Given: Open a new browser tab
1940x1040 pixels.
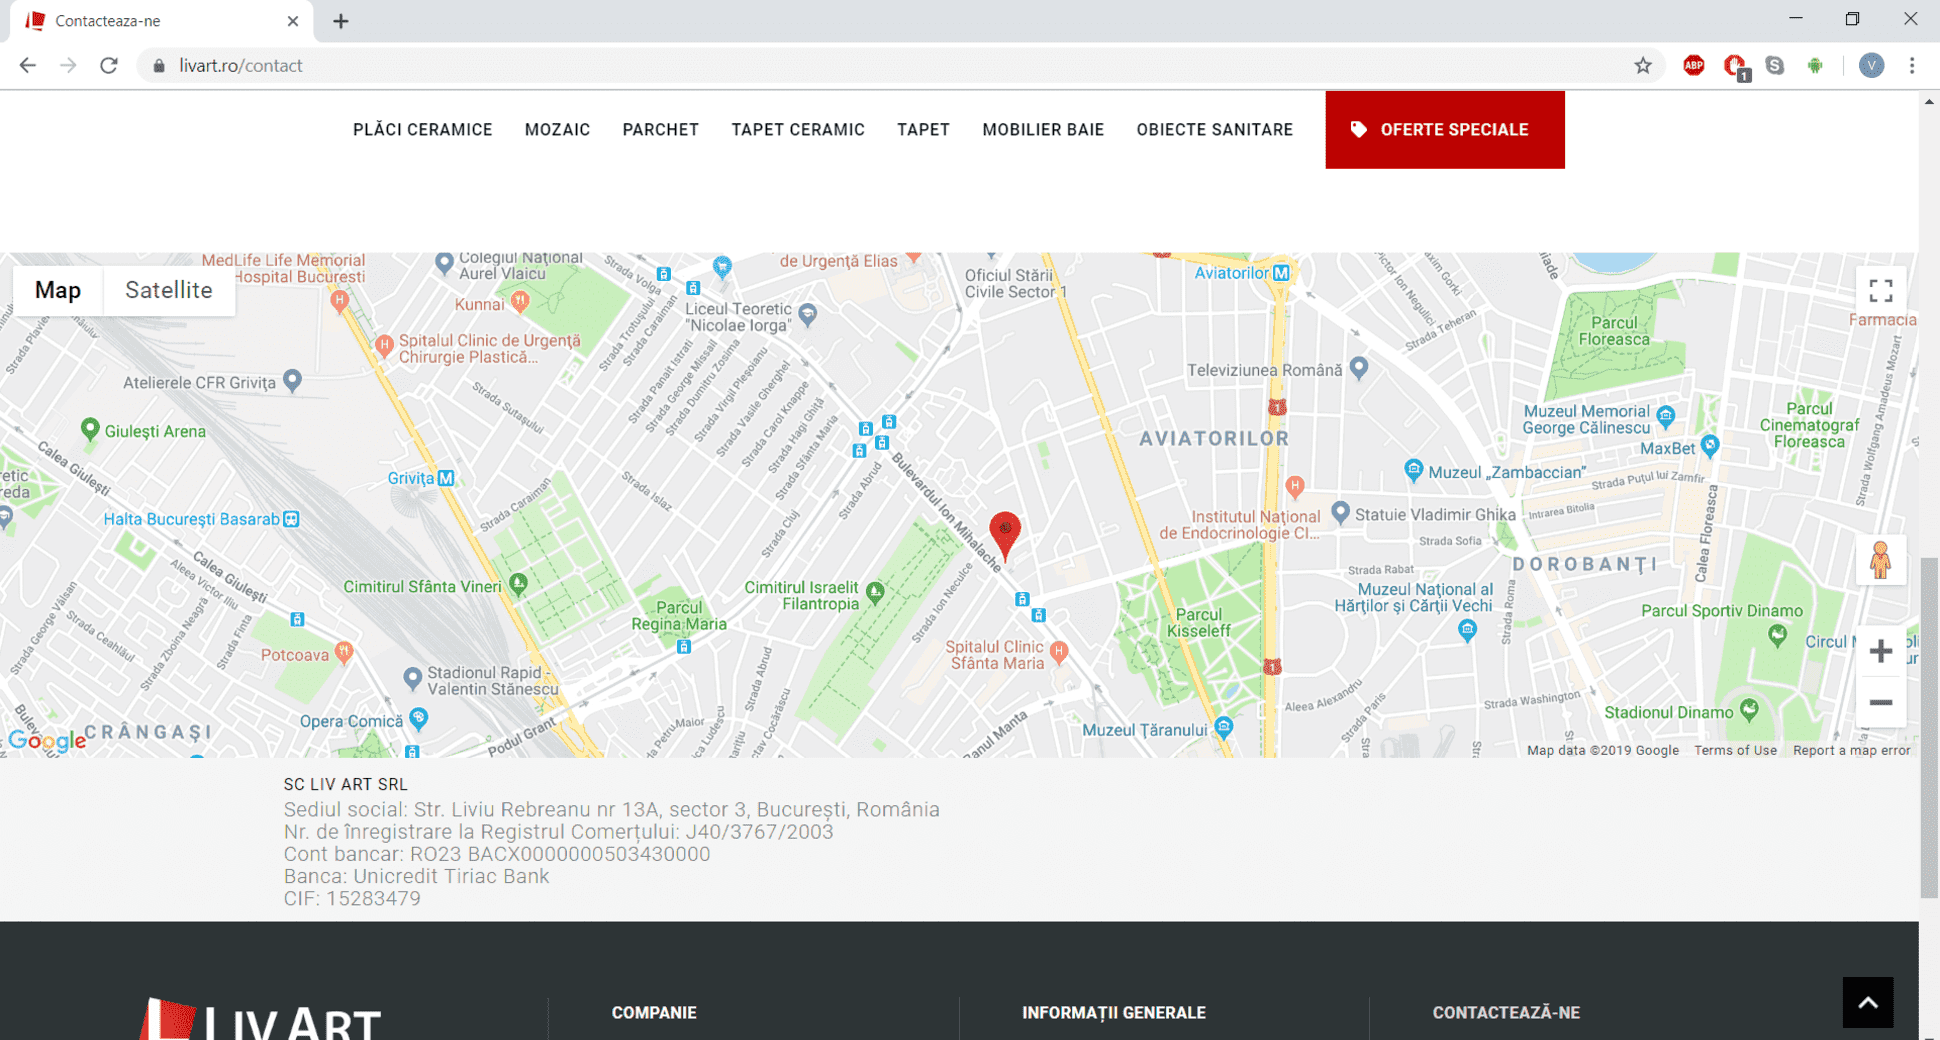Looking at the screenshot, I should click(x=341, y=21).
